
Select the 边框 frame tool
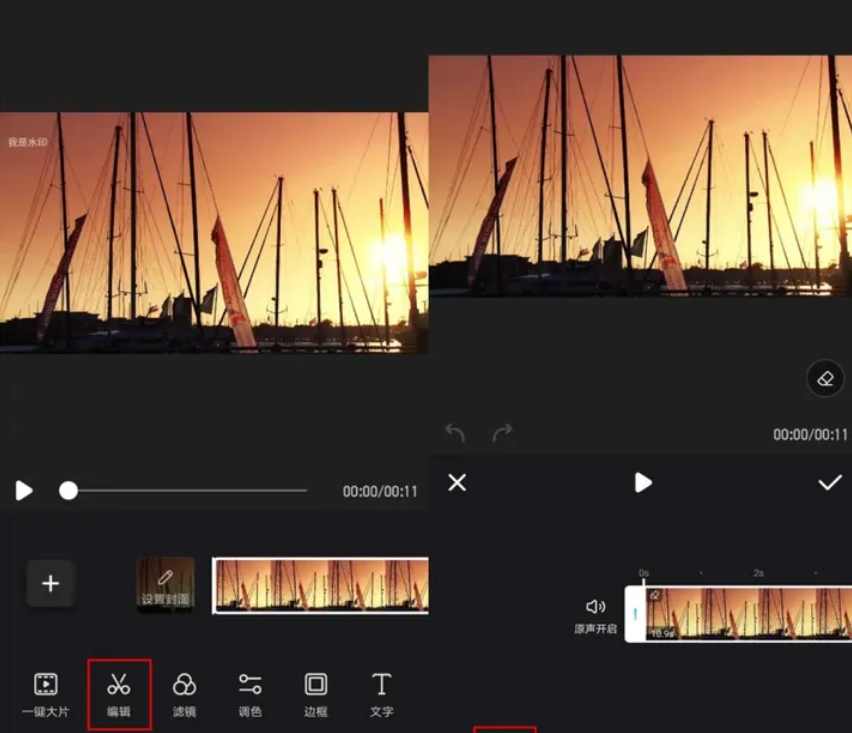(x=316, y=694)
